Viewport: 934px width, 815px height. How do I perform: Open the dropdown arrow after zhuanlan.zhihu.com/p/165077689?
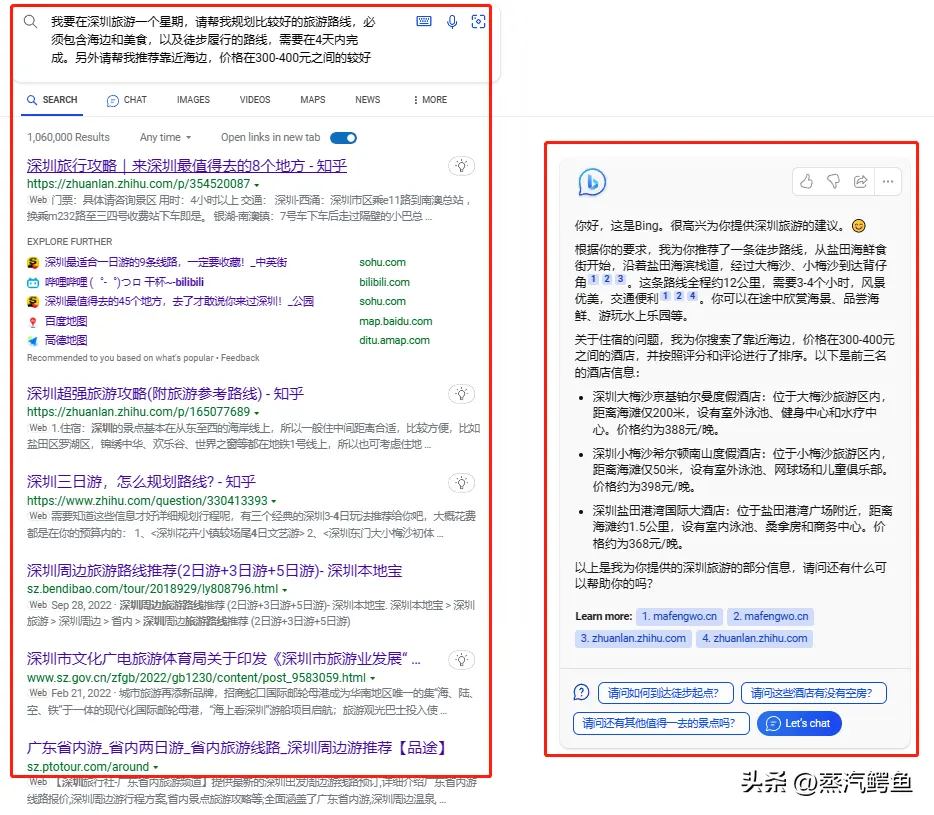click(x=257, y=412)
